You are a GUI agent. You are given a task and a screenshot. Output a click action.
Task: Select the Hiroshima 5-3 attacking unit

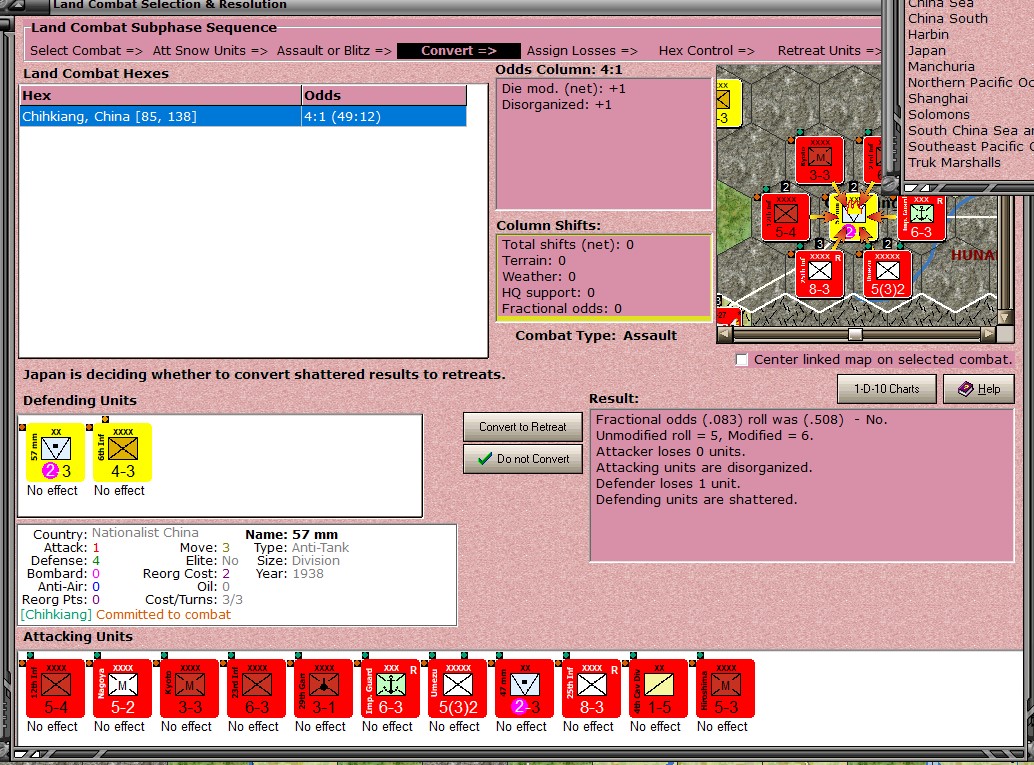pos(726,688)
